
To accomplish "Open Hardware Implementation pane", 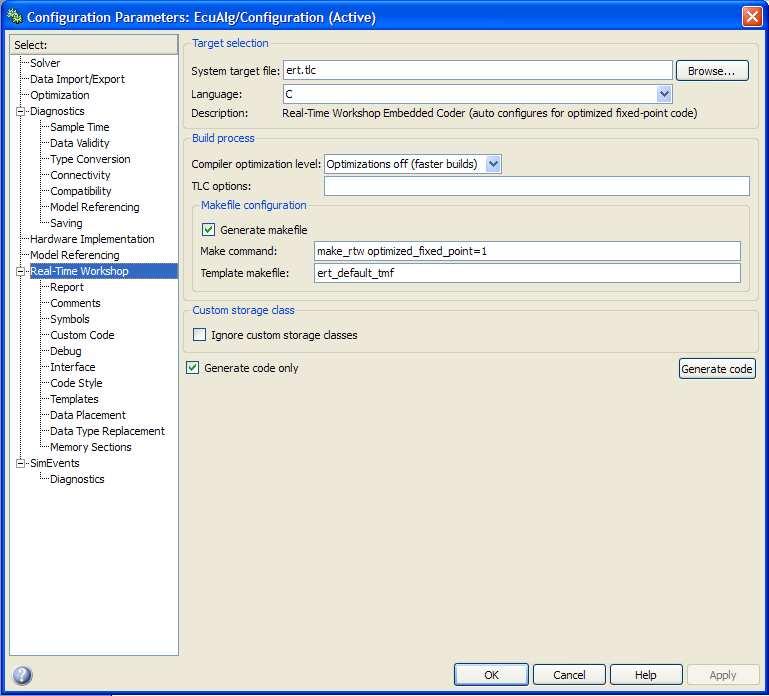I will coord(92,239).
